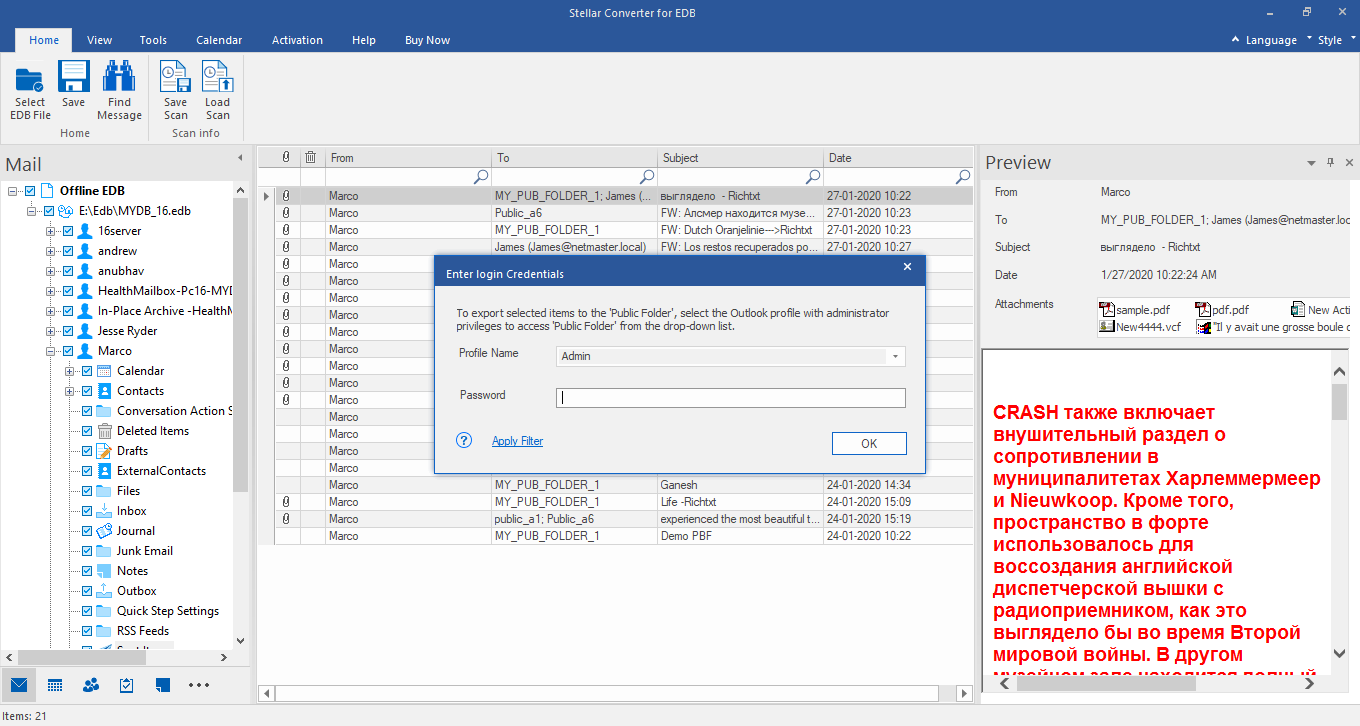This screenshot has width=1360, height=726.
Task: Select the Ganesh message row
Action: (x=616, y=485)
